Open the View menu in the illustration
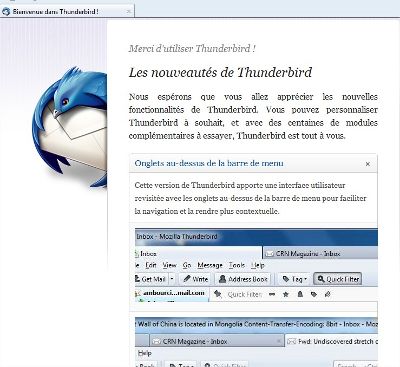This screenshot has height=367, width=400. click(x=169, y=265)
